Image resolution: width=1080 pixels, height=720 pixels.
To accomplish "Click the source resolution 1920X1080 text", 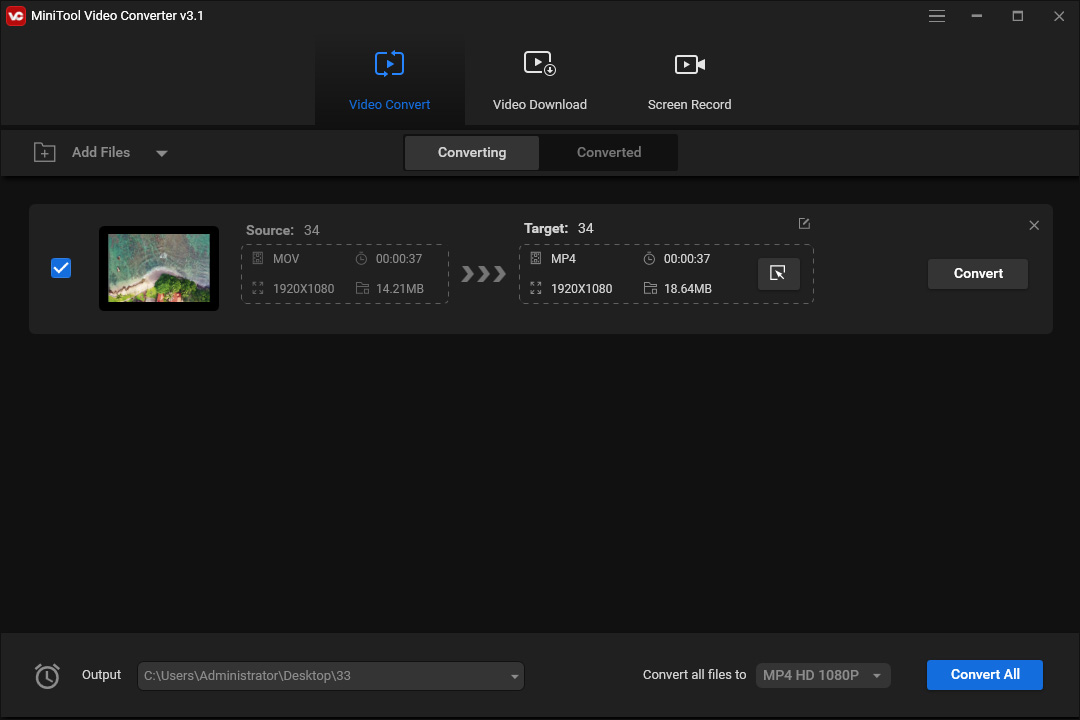I will pyautogui.click(x=303, y=289).
